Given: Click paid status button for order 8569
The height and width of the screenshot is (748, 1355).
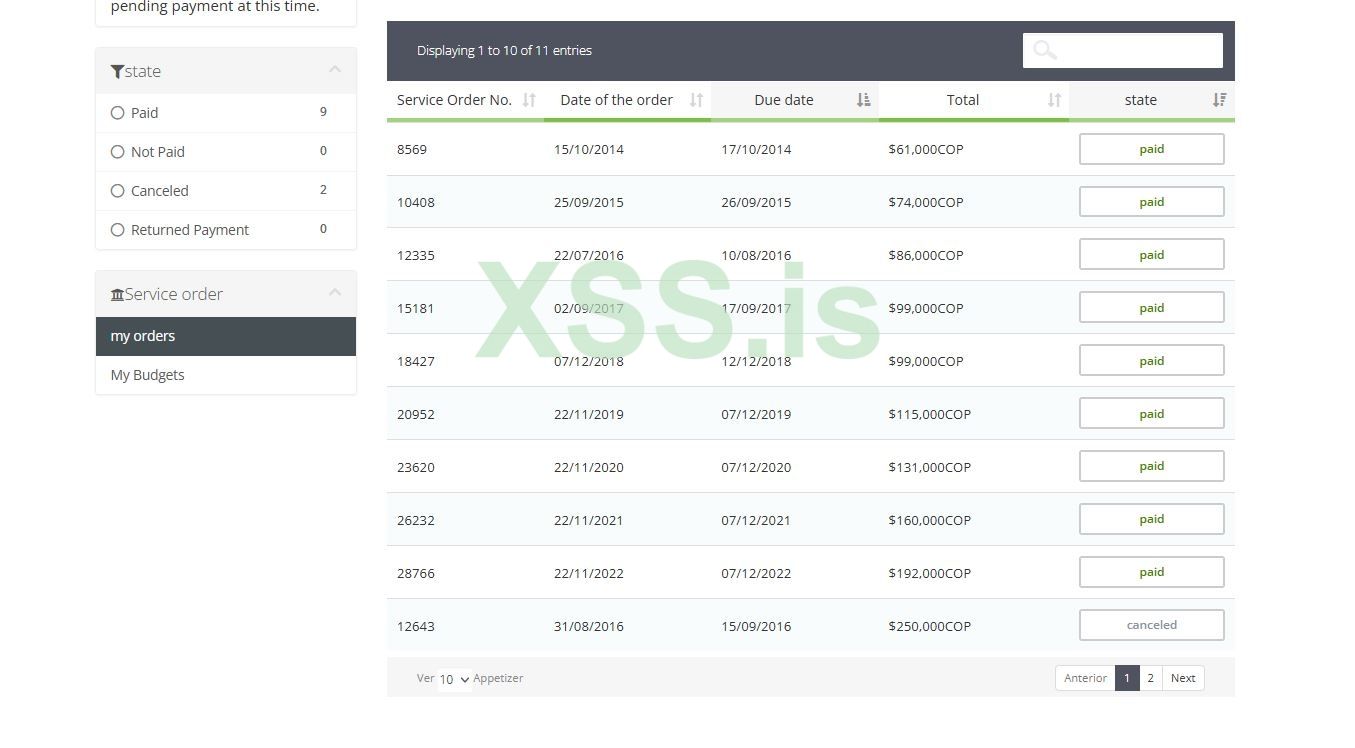Looking at the screenshot, I should [x=1152, y=149].
